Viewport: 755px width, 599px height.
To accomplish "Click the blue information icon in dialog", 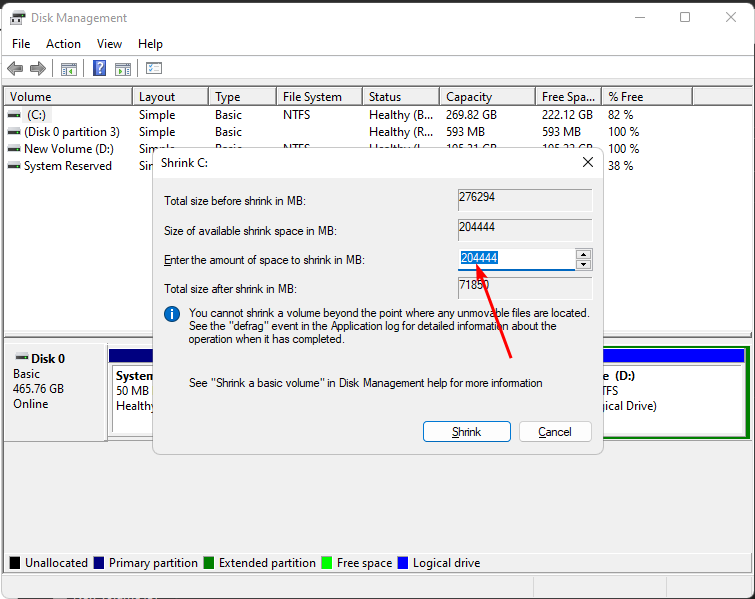I will click(172, 314).
